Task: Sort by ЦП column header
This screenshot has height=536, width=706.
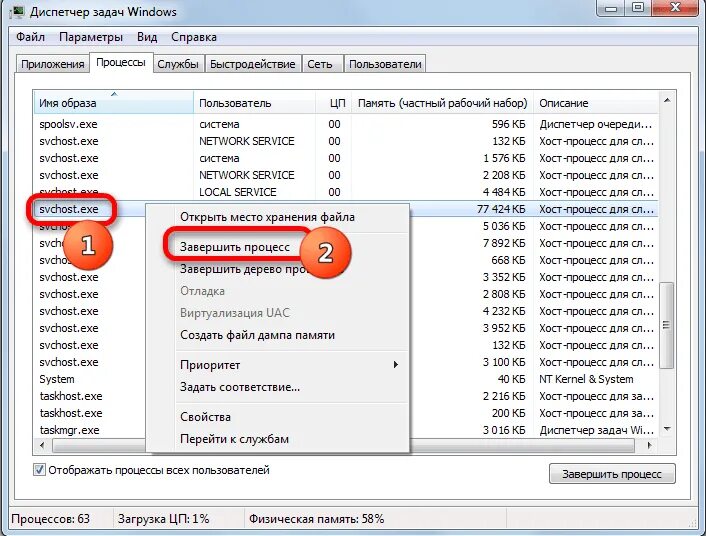Action: click(x=334, y=103)
